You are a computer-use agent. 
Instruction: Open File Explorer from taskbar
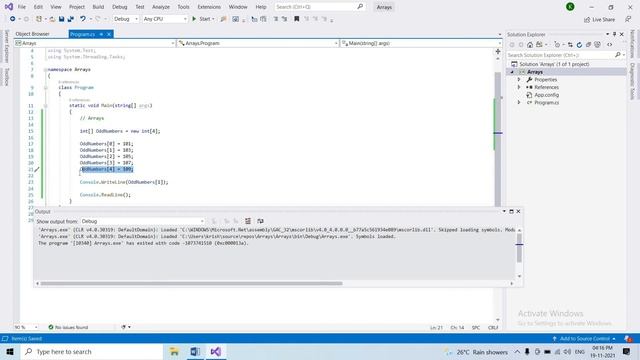click(174, 351)
